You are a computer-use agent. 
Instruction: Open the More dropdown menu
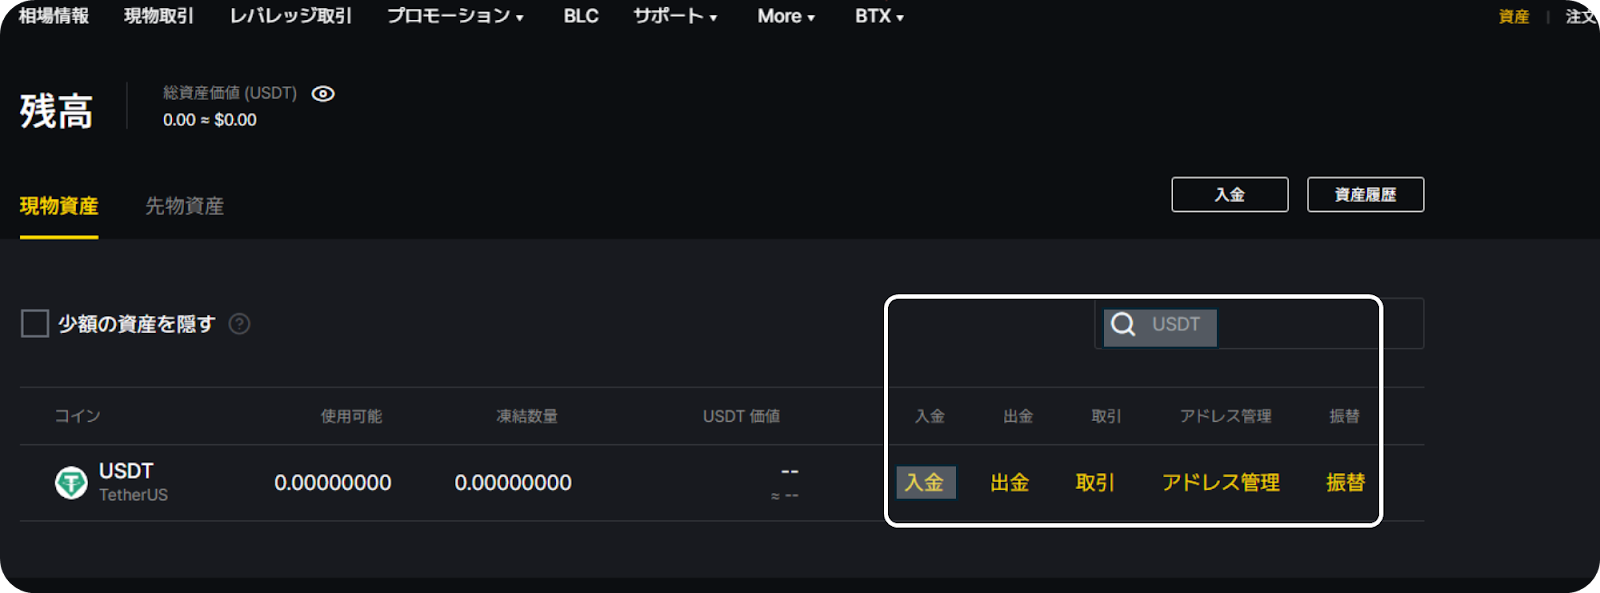point(786,16)
